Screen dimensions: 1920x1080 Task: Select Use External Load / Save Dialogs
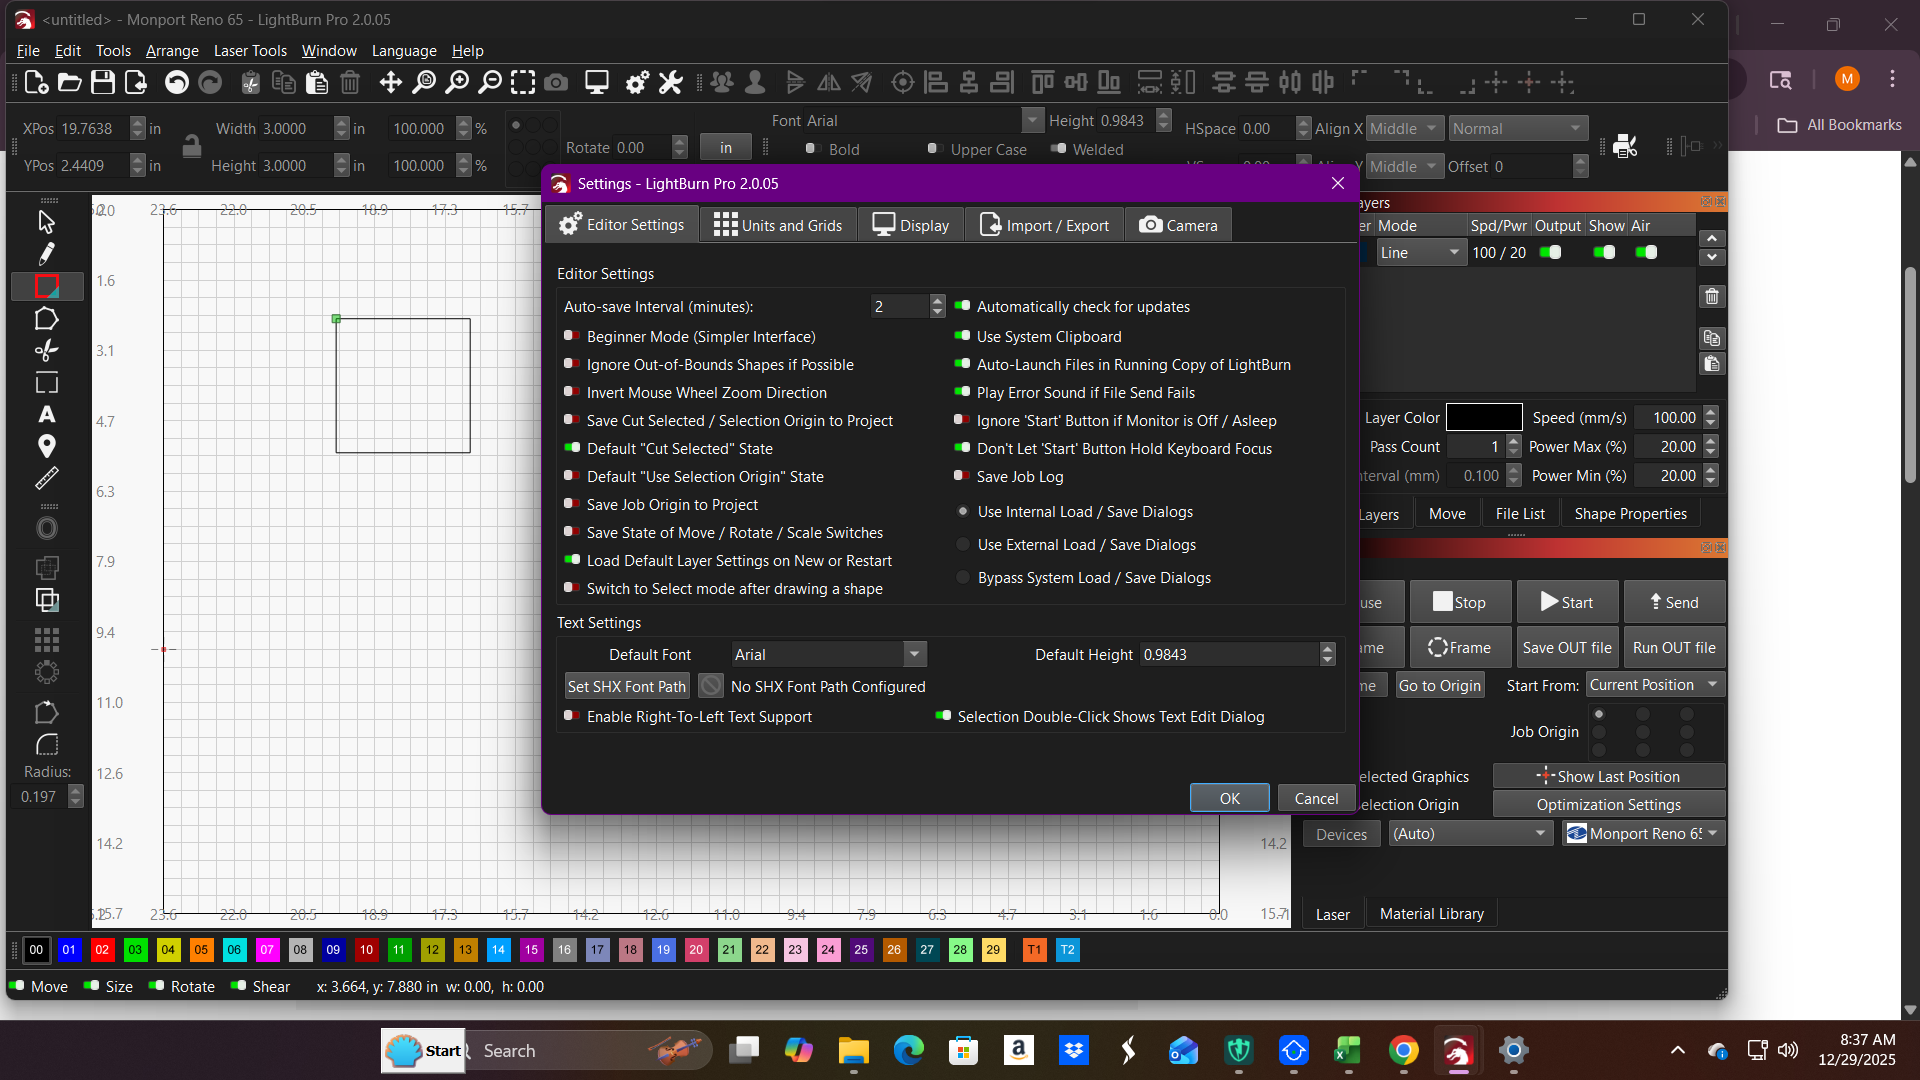963,545
